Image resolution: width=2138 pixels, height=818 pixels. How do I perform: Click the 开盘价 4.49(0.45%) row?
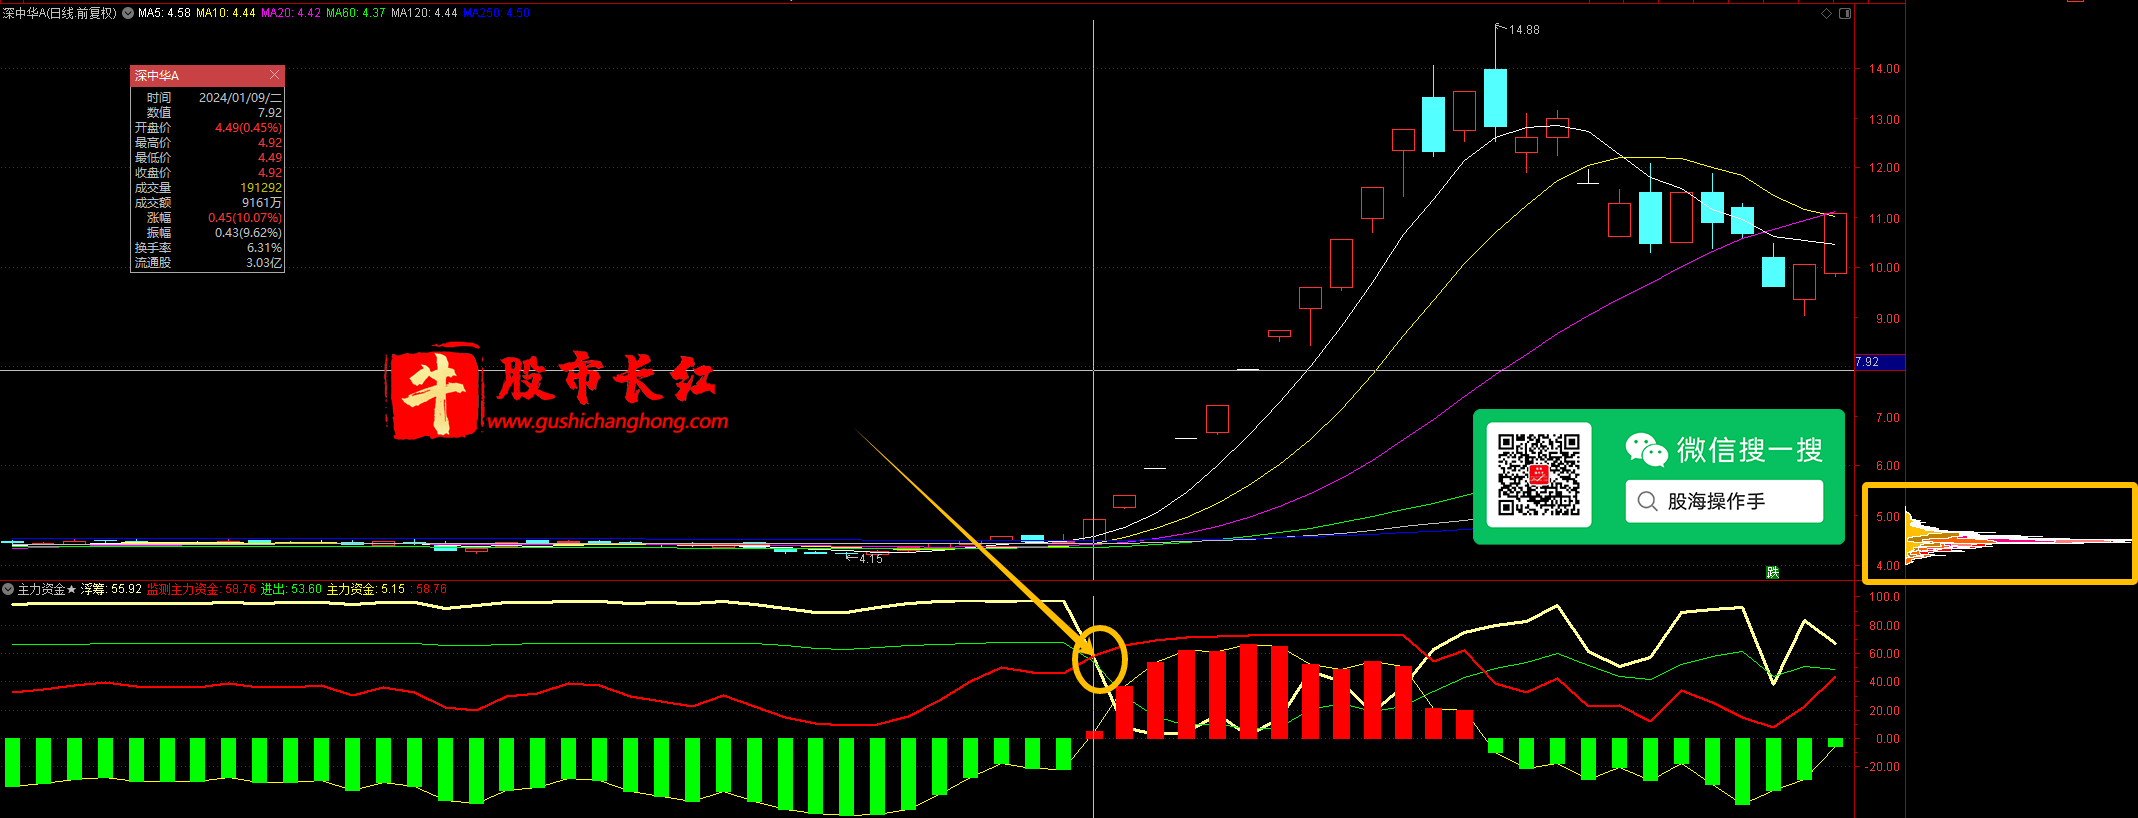point(208,128)
